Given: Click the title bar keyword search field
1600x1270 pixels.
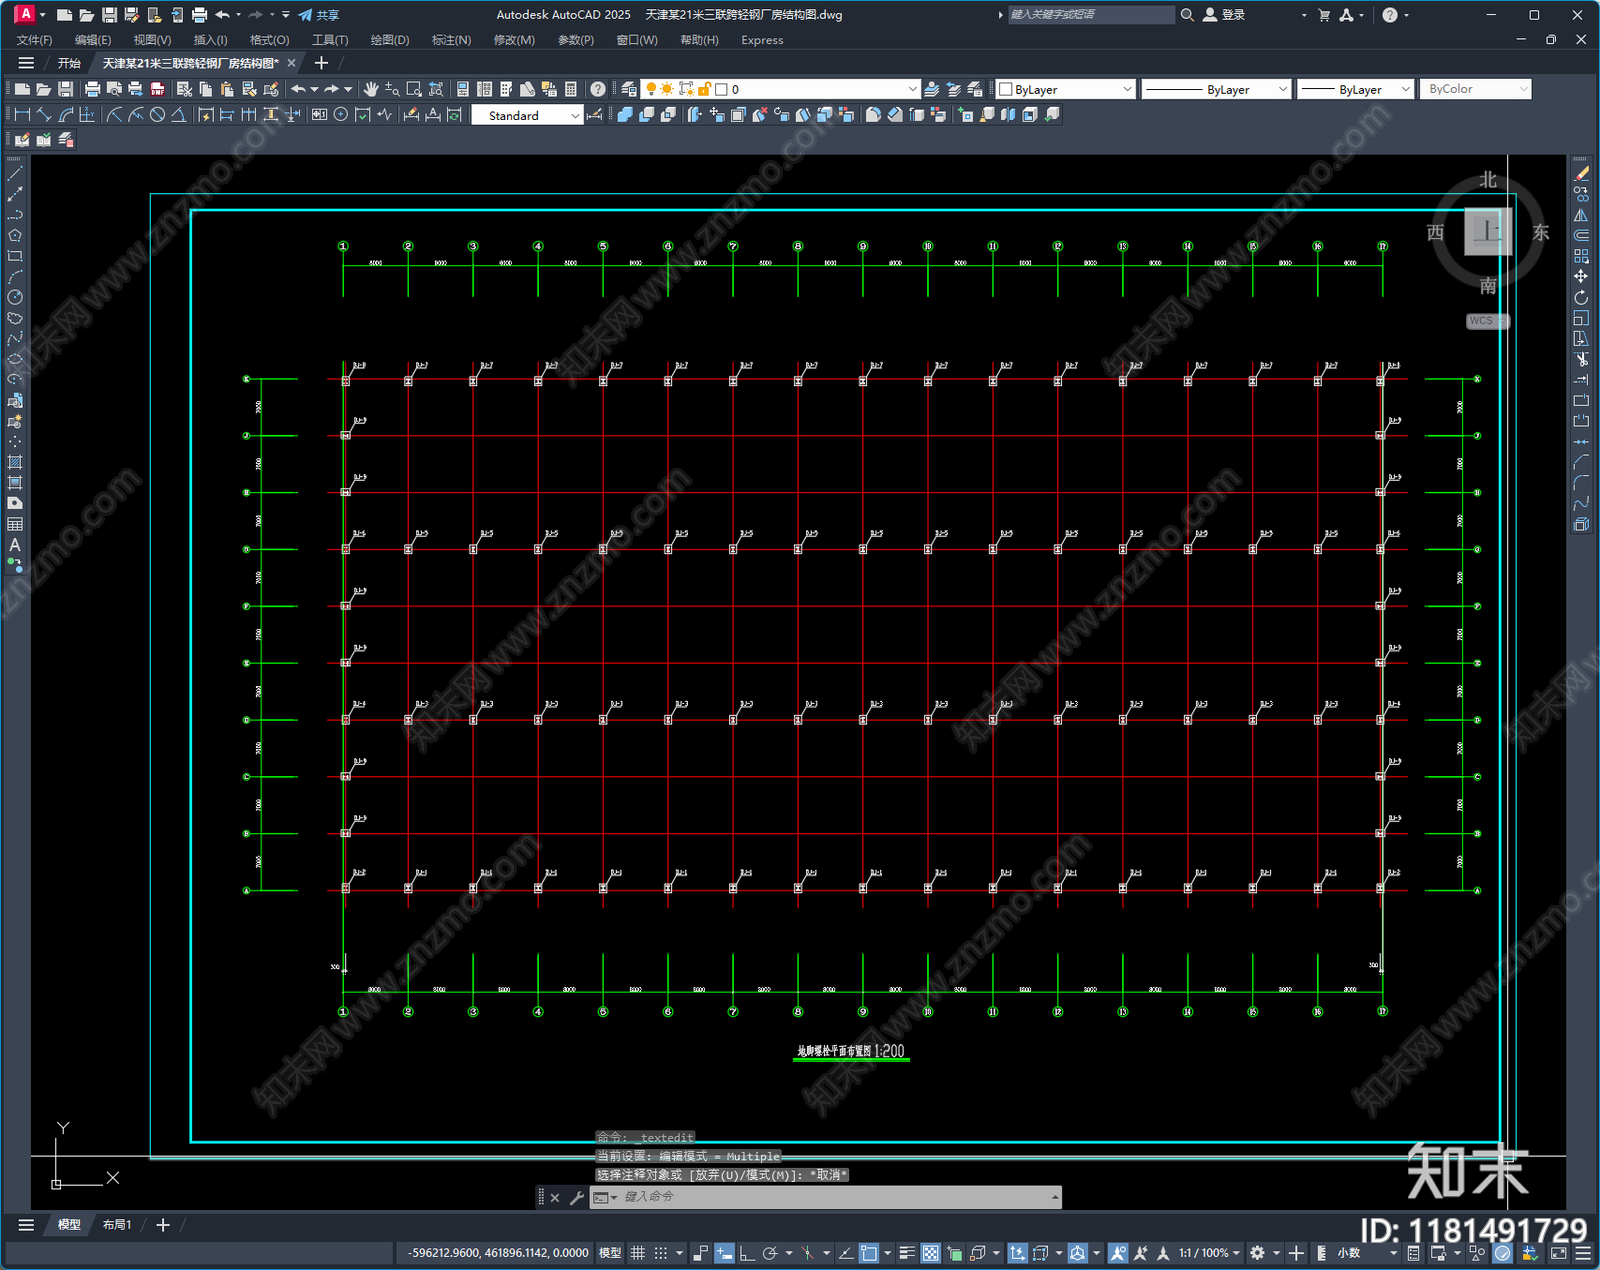Looking at the screenshot, I should click(1091, 15).
